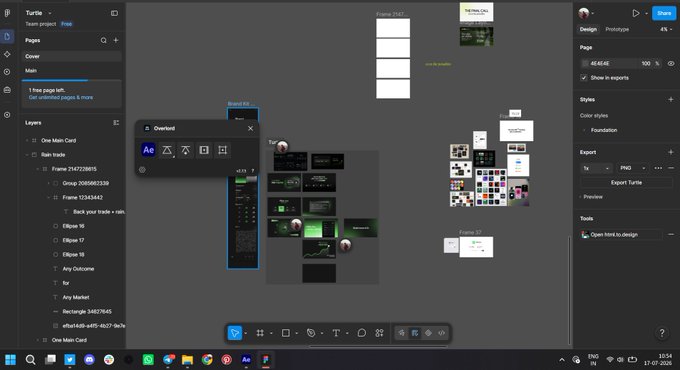Select the Frame 2147228615 layer
The height and width of the screenshot is (370, 680).
(74, 169)
